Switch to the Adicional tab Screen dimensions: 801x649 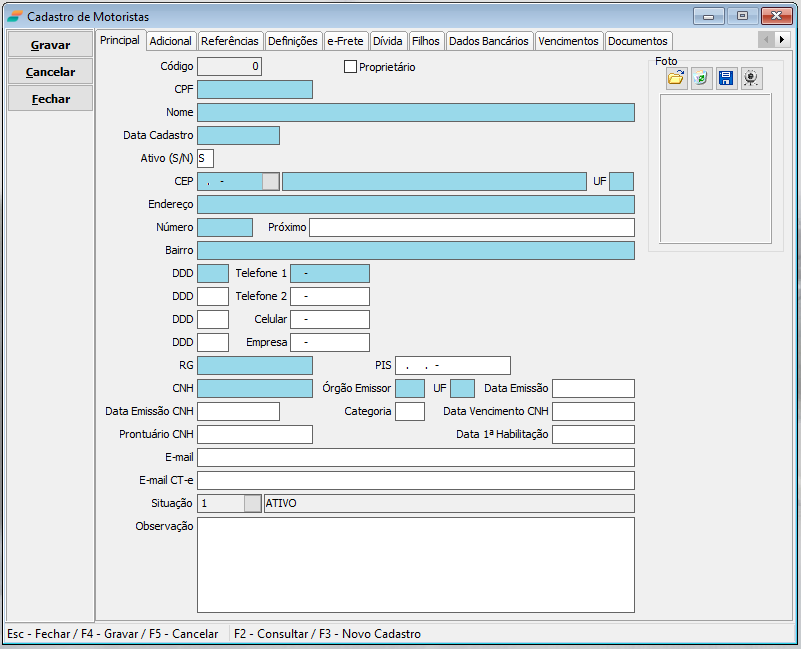[170, 41]
